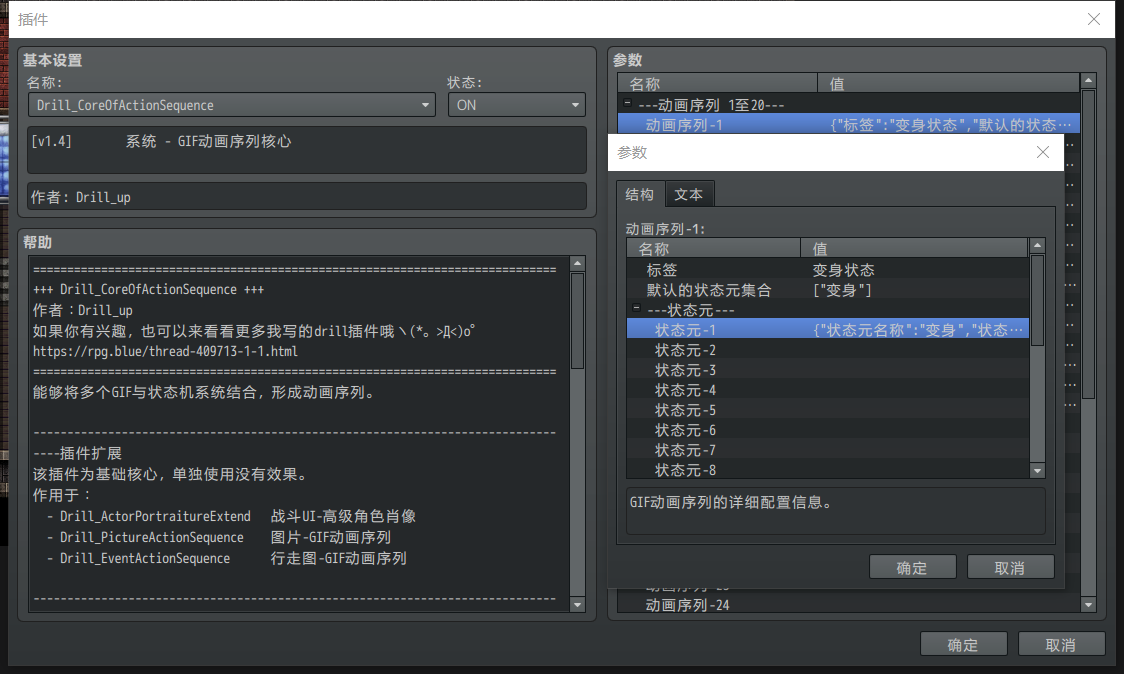Switch to the 结构 tab

(x=639, y=194)
